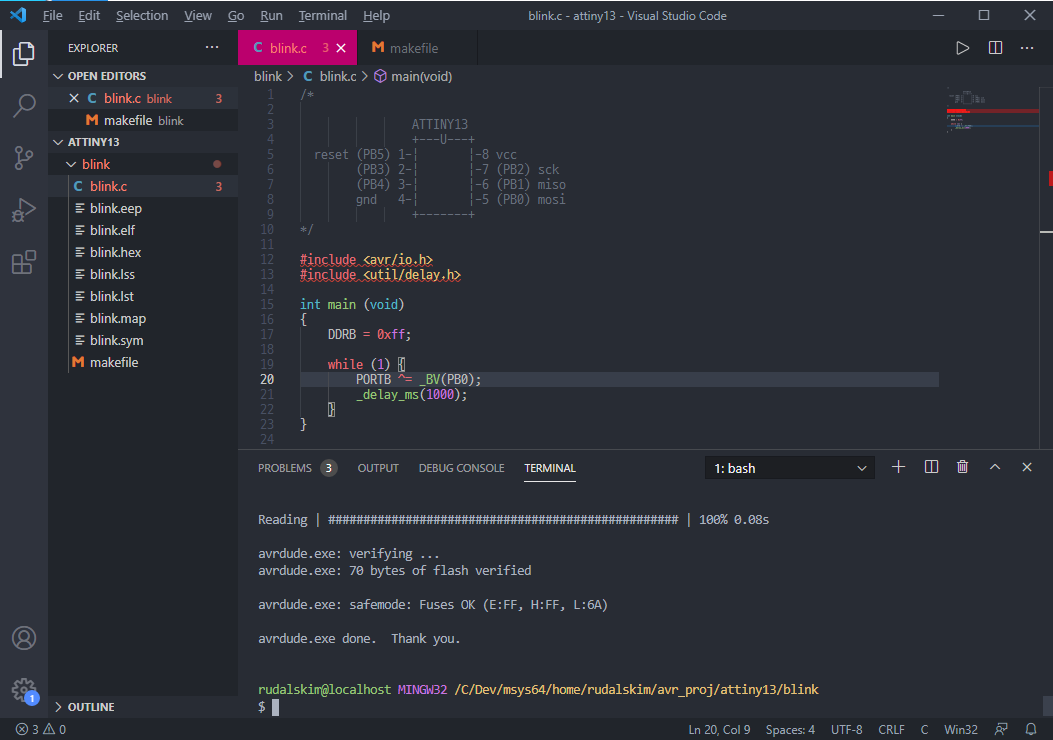Image resolution: width=1053 pixels, height=740 pixels.
Task: Split the editor to the right
Action: point(995,48)
